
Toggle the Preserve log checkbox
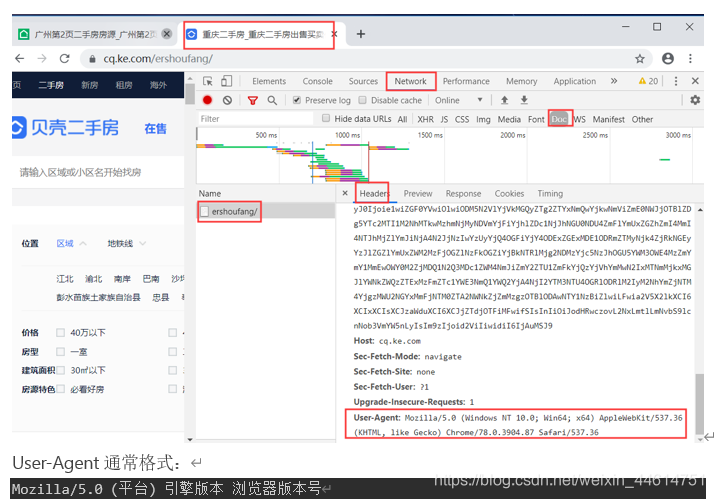(x=296, y=100)
